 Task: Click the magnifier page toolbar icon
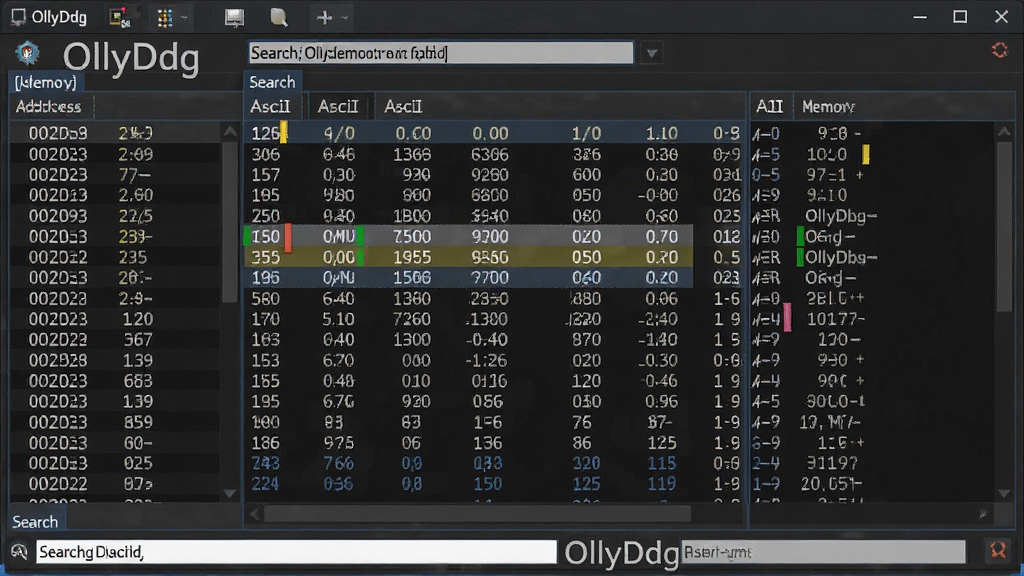(279, 18)
